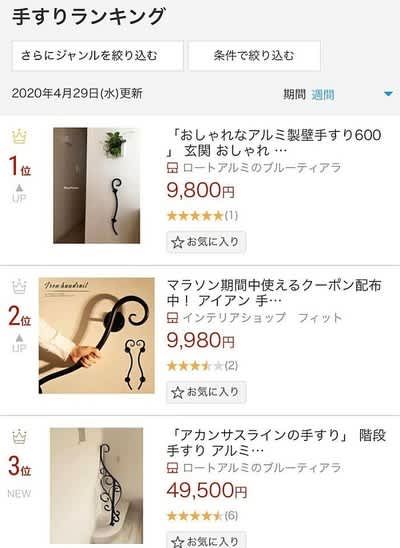Toggle お気に入り favorite for rank 2 item

pyautogui.click(x=206, y=392)
